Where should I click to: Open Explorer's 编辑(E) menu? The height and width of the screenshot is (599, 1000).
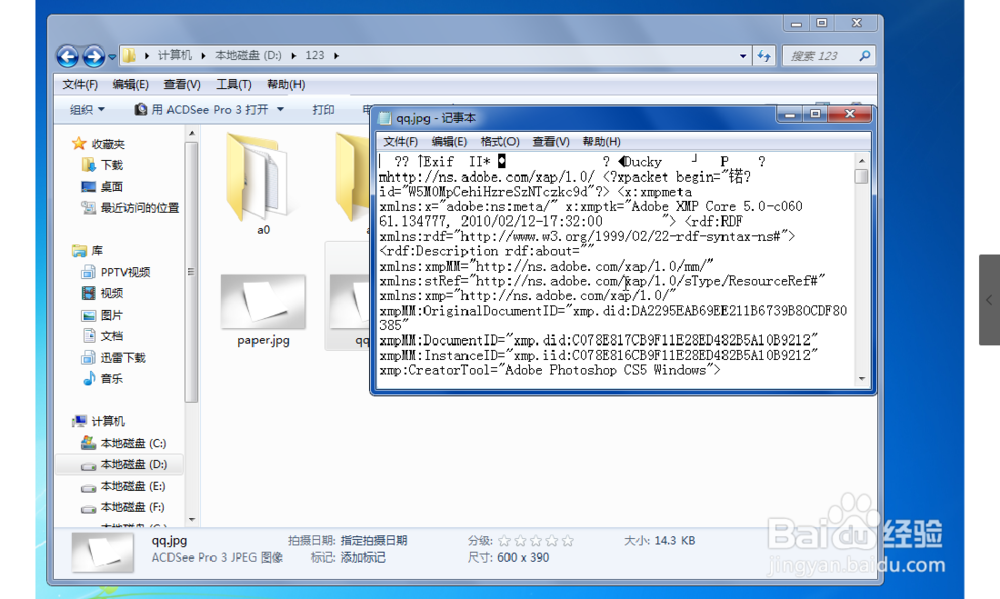pyautogui.click(x=130, y=84)
